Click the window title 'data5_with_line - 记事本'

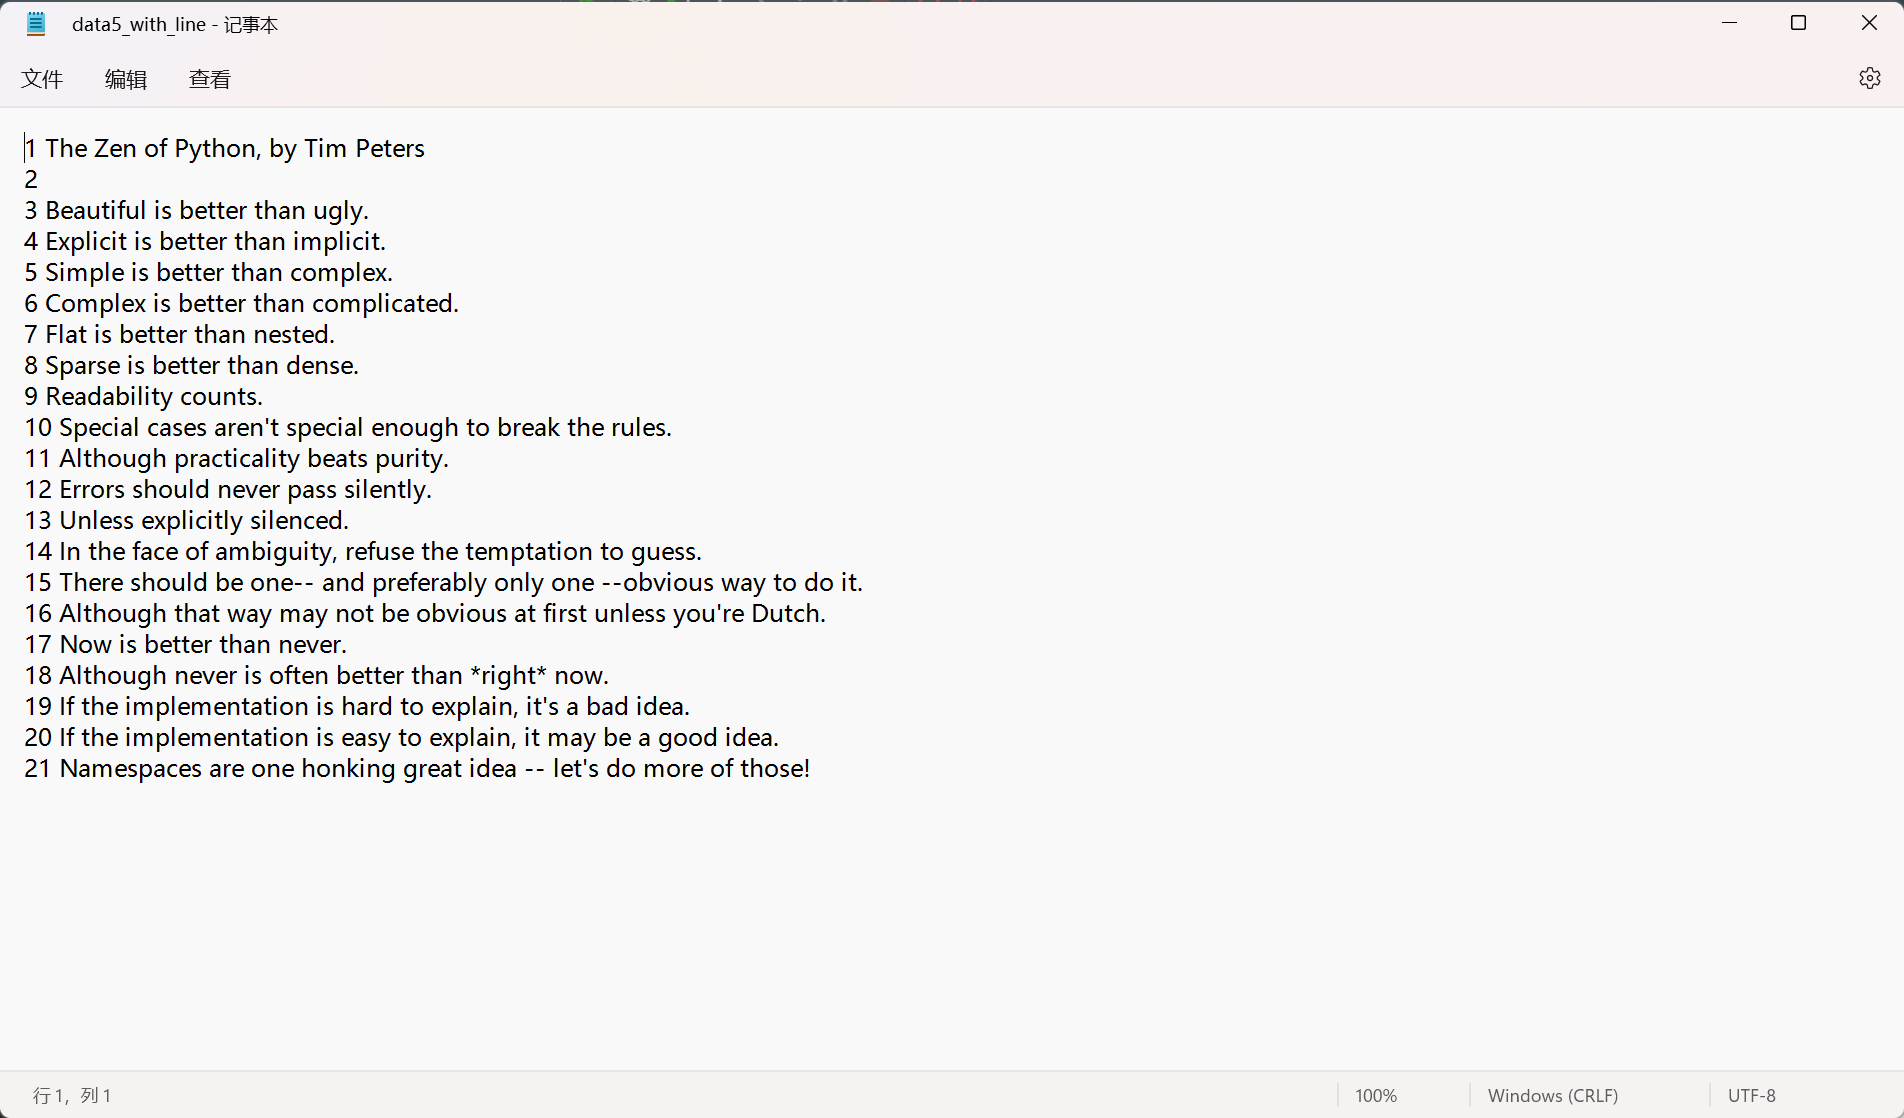[175, 24]
